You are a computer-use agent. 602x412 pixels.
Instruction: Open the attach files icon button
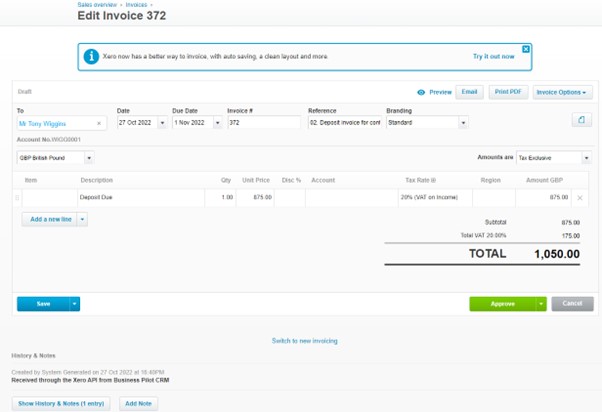(x=581, y=120)
